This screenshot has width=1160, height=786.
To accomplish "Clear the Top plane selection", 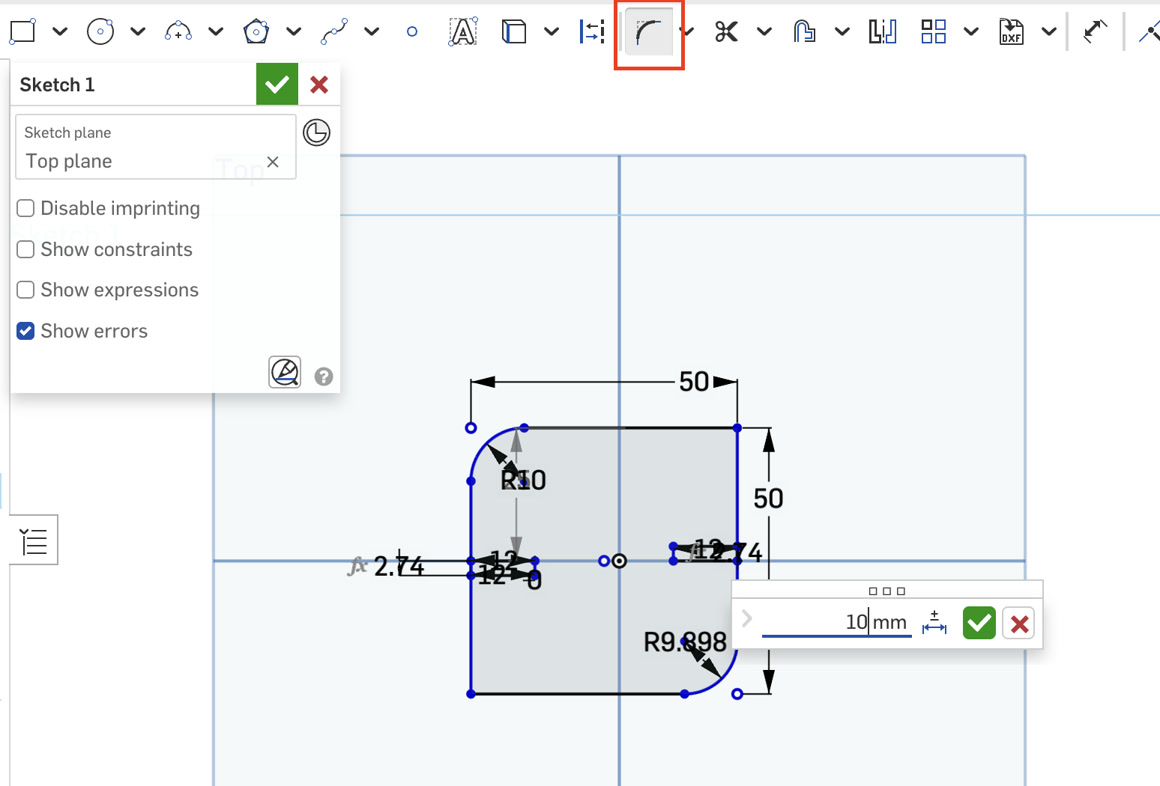I will [x=273, y=162].
